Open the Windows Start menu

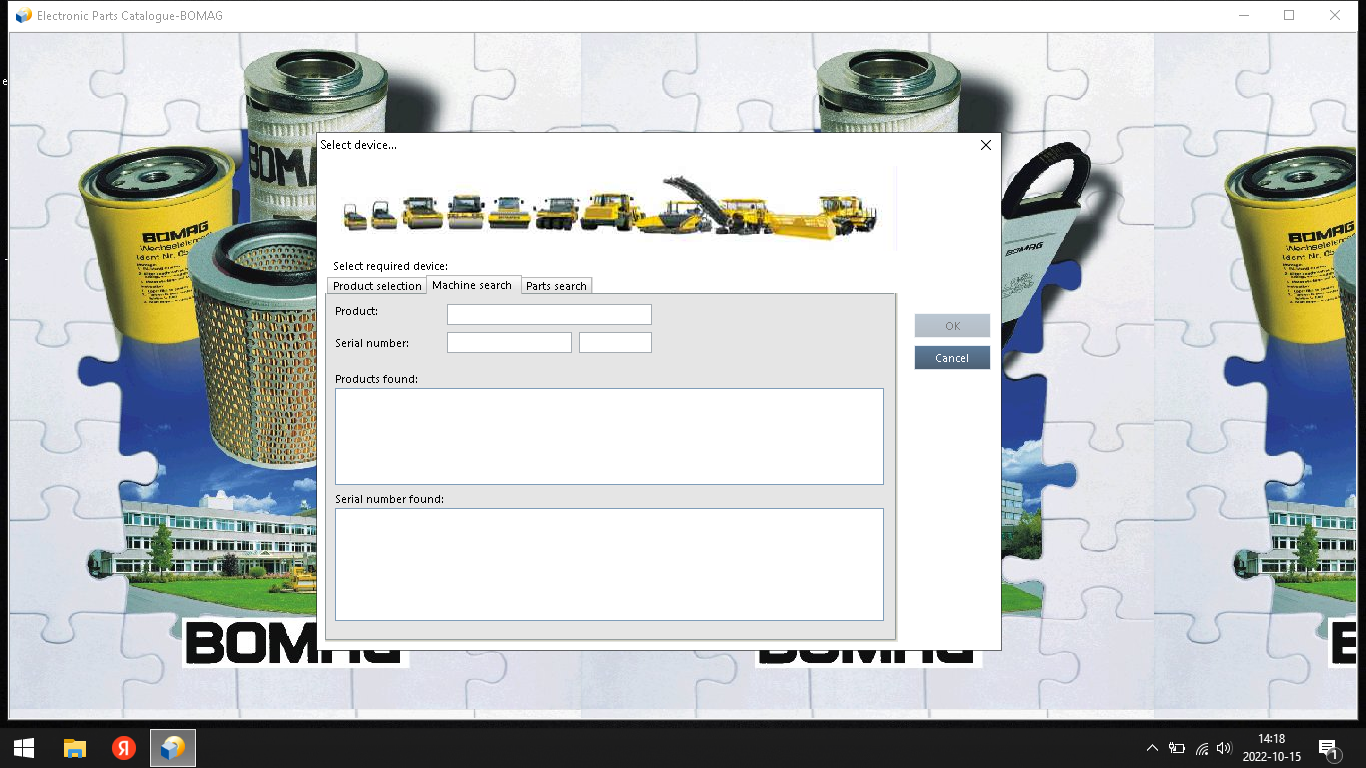click(24, 748)
